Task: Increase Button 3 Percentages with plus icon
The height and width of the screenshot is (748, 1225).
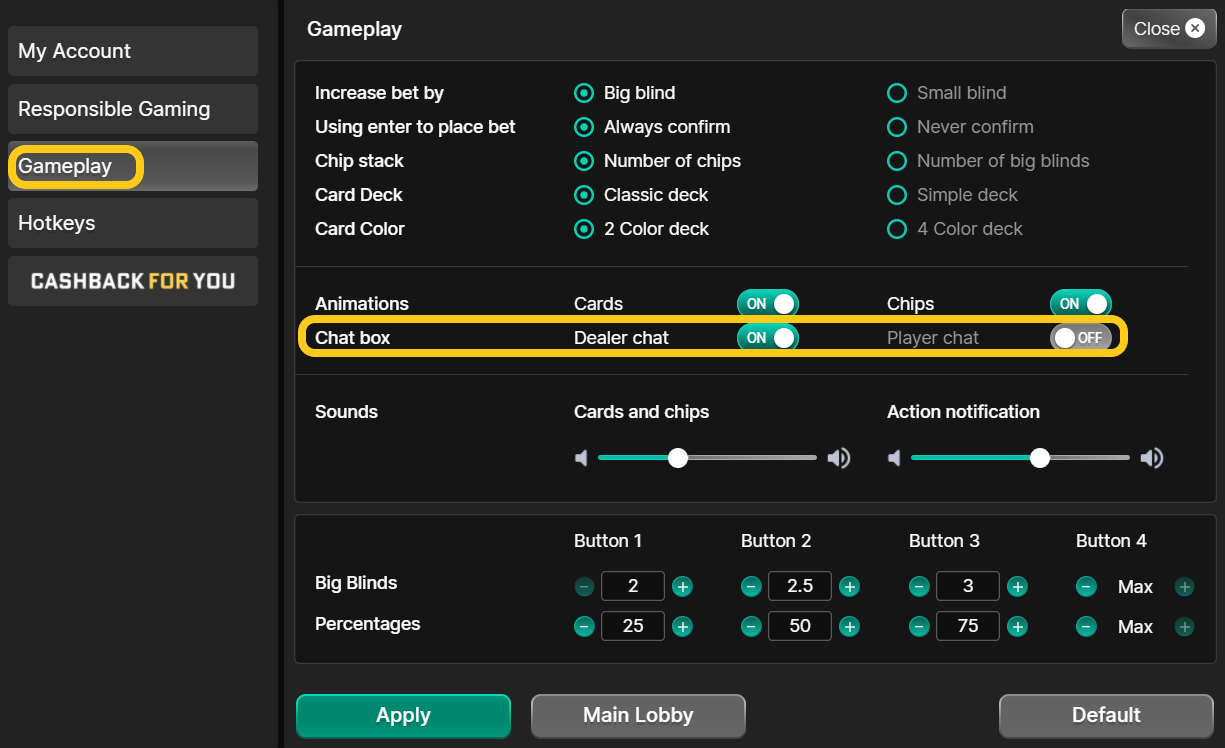Action: (1017, 627)
